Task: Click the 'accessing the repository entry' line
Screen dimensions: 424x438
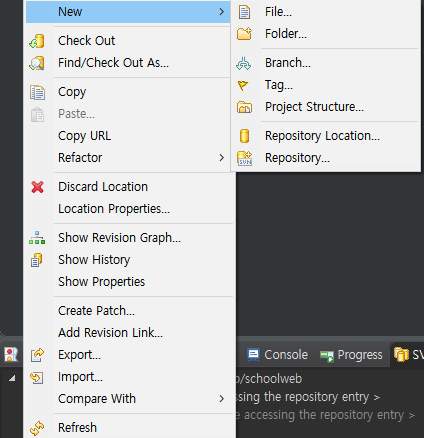Action: (x=325, y=415)
